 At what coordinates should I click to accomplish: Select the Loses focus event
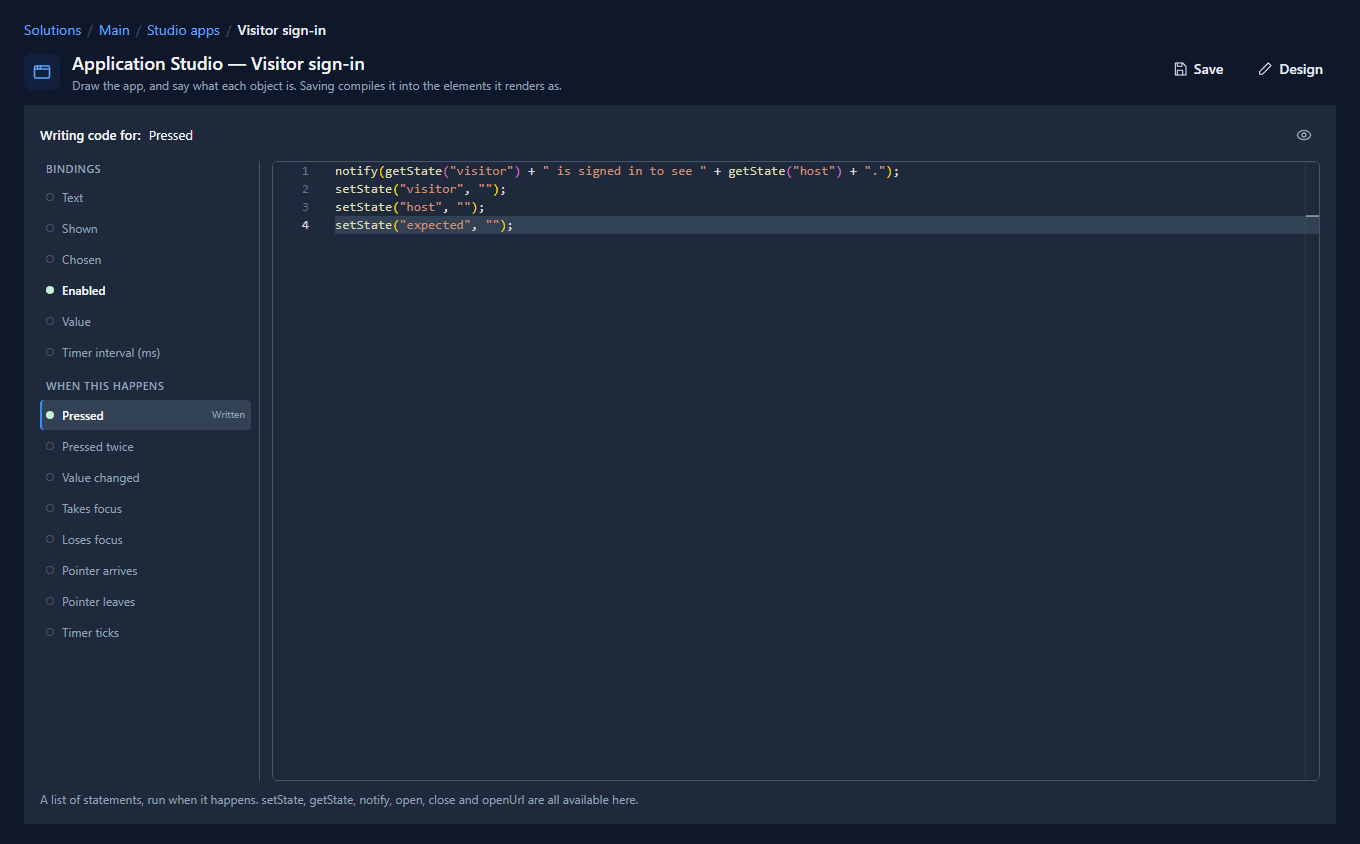click(145, 540)
